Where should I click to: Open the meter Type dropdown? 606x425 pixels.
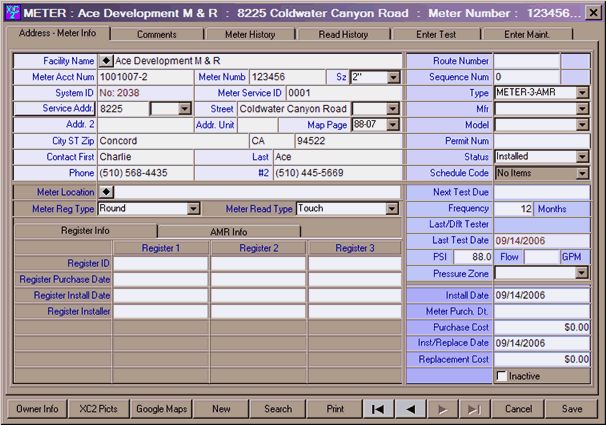click(x=582, y=93)
